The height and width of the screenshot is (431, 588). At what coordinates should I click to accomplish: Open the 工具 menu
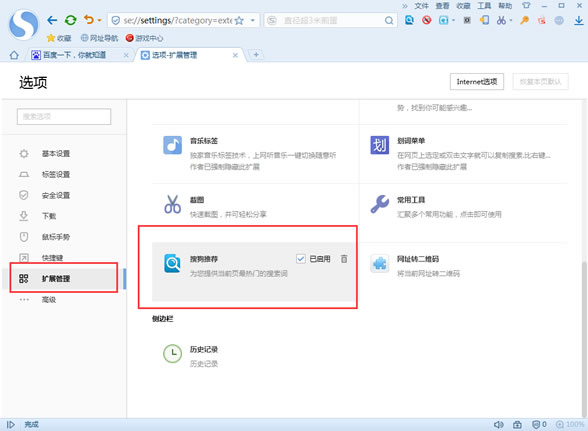(x=484, y=6)
